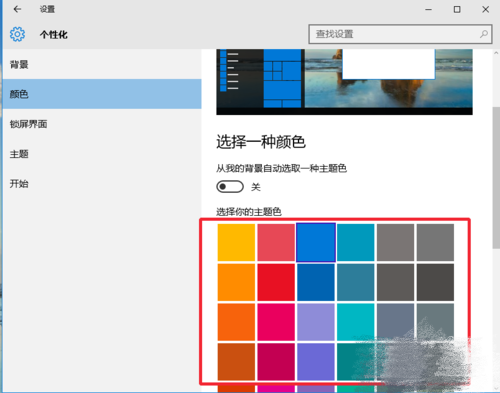The height and width of the screenshot is (393, 500).
Task: Pick the hot pink color swatch
Action: click(276, 322)
